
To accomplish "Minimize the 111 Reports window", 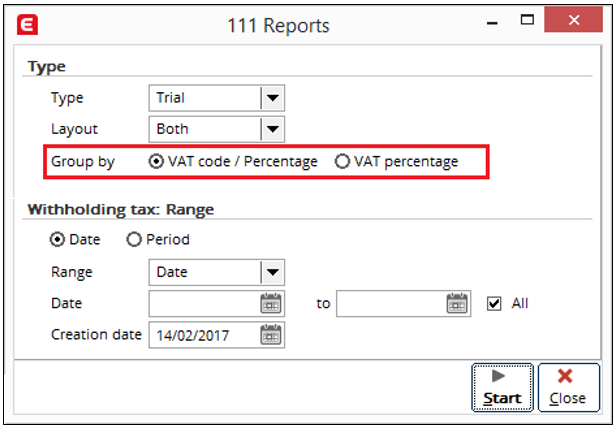I will coord(492,22).
